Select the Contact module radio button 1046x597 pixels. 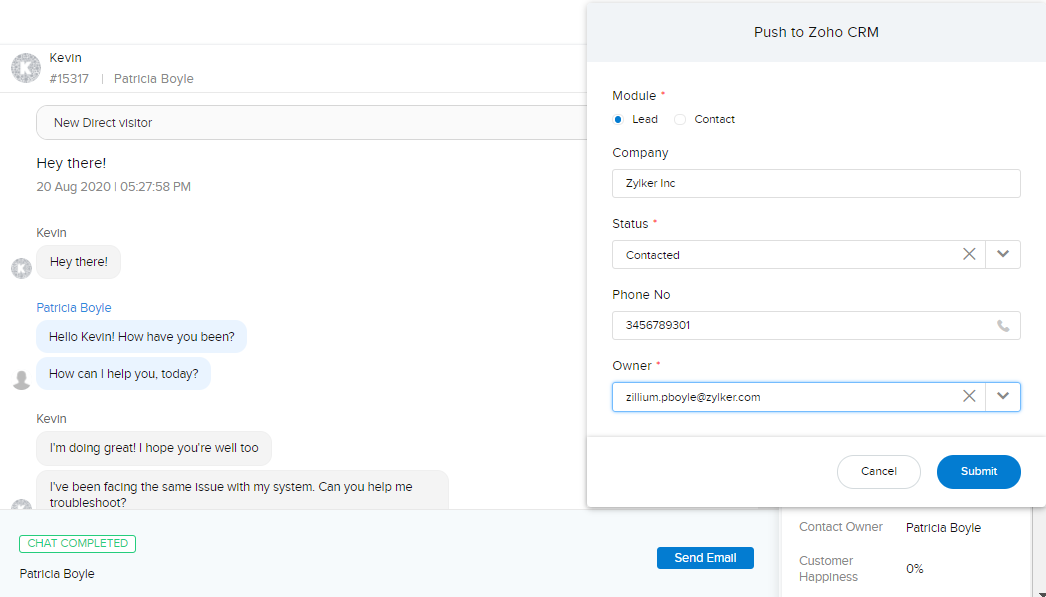point(681,120)
